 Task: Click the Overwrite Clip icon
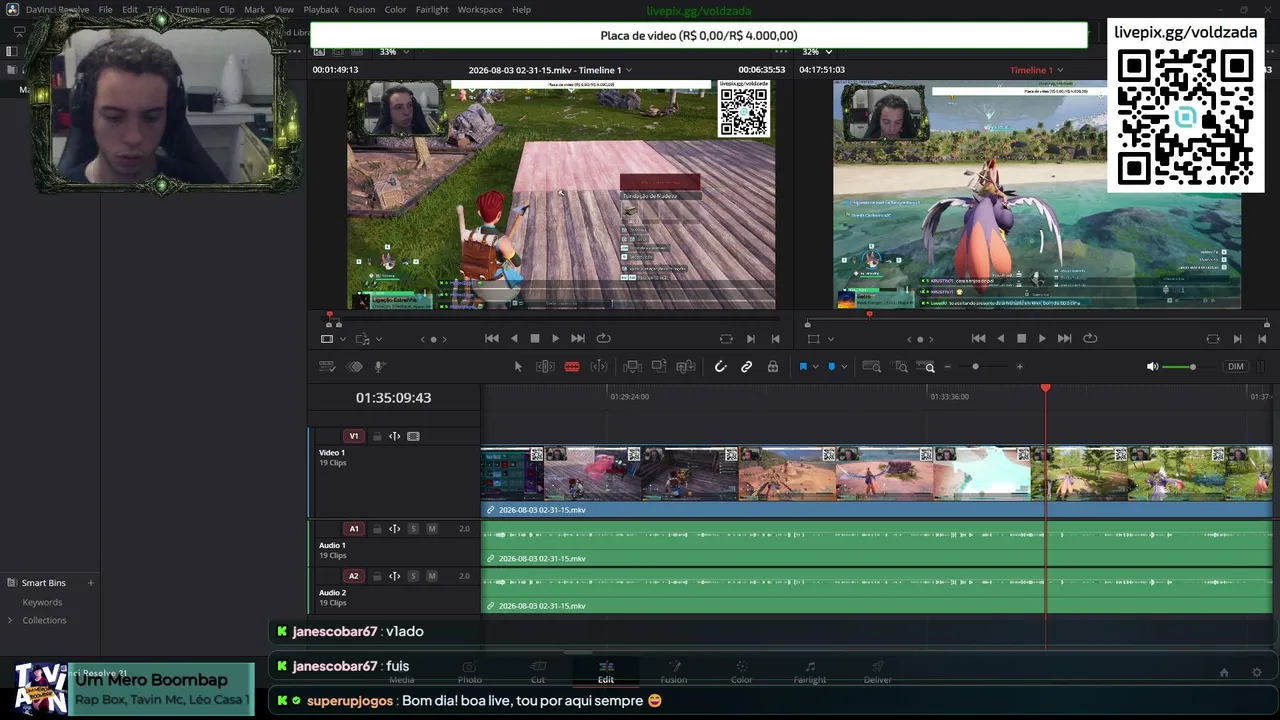(x=659, y=367)
